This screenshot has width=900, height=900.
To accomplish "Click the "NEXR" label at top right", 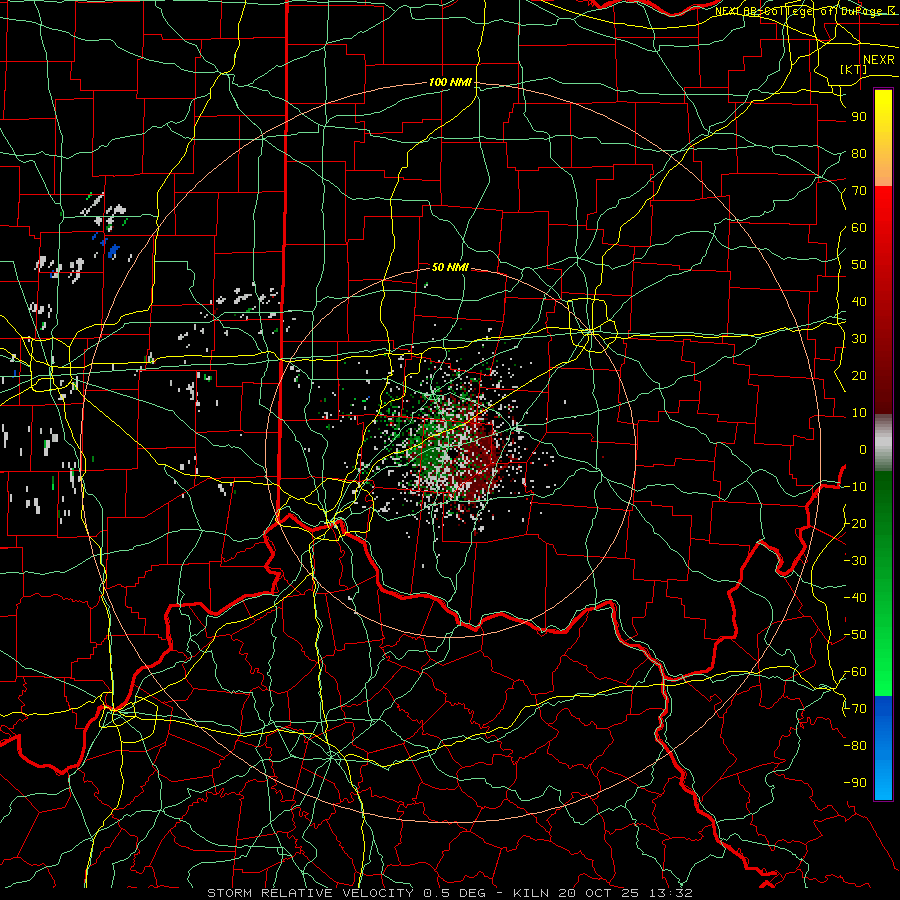I will click(x=879, y=60).
